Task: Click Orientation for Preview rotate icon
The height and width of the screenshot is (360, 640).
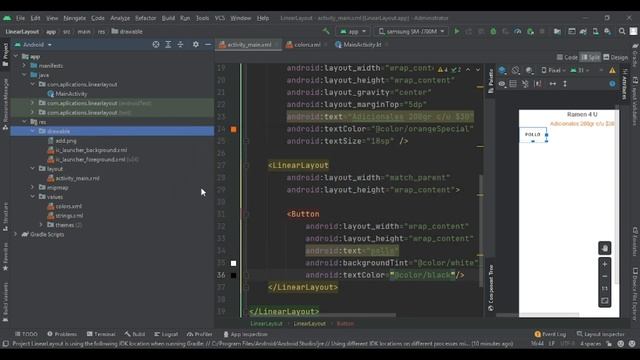Action: coord(516,70)
